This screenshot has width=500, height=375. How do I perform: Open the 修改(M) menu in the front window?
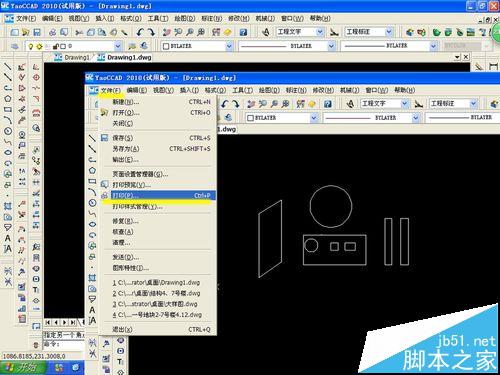coord(323,90)
